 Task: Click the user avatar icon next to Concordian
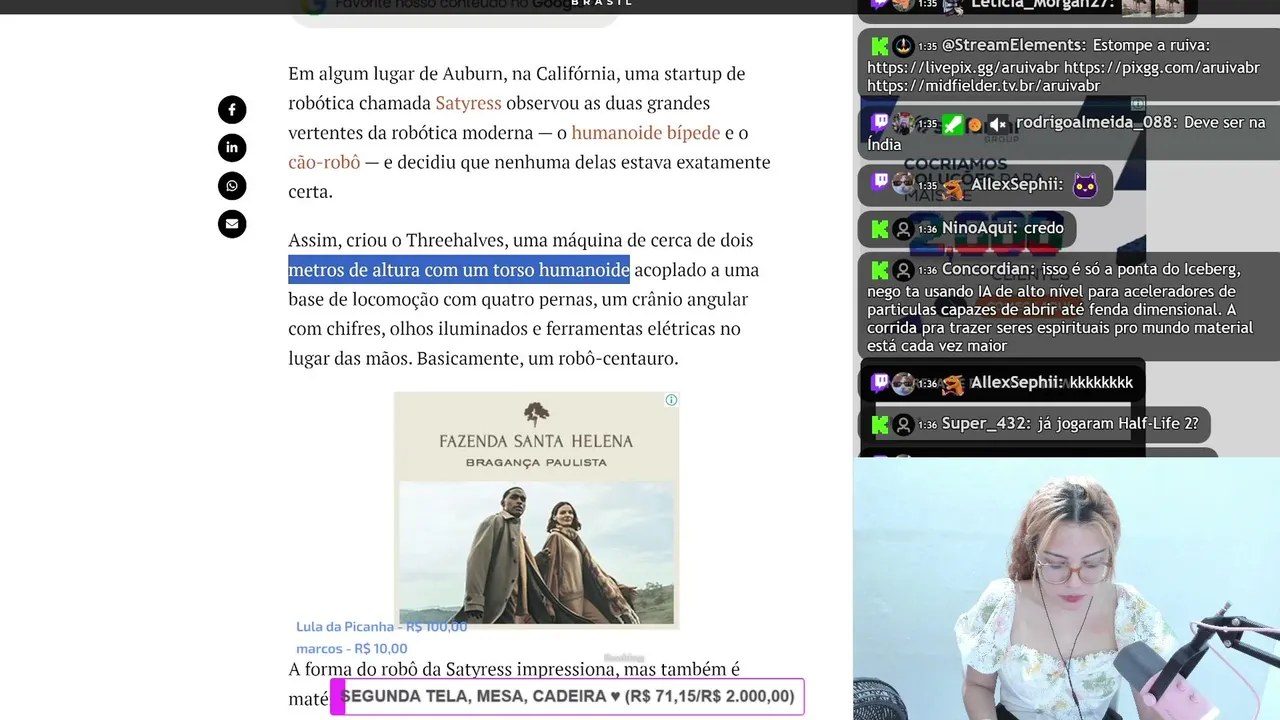pyautogui.click(x=903, y=270)
